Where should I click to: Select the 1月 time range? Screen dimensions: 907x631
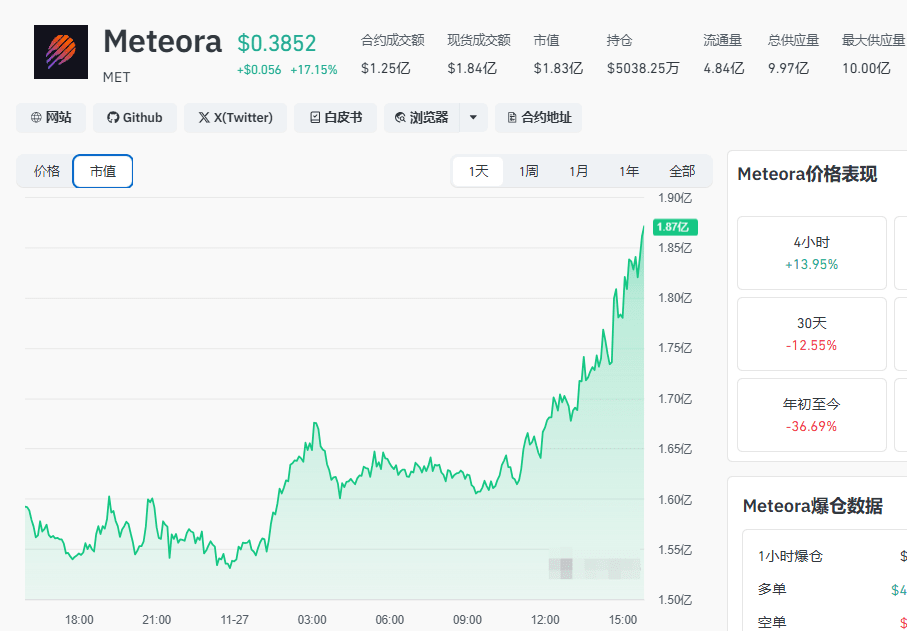click(578, 171)
